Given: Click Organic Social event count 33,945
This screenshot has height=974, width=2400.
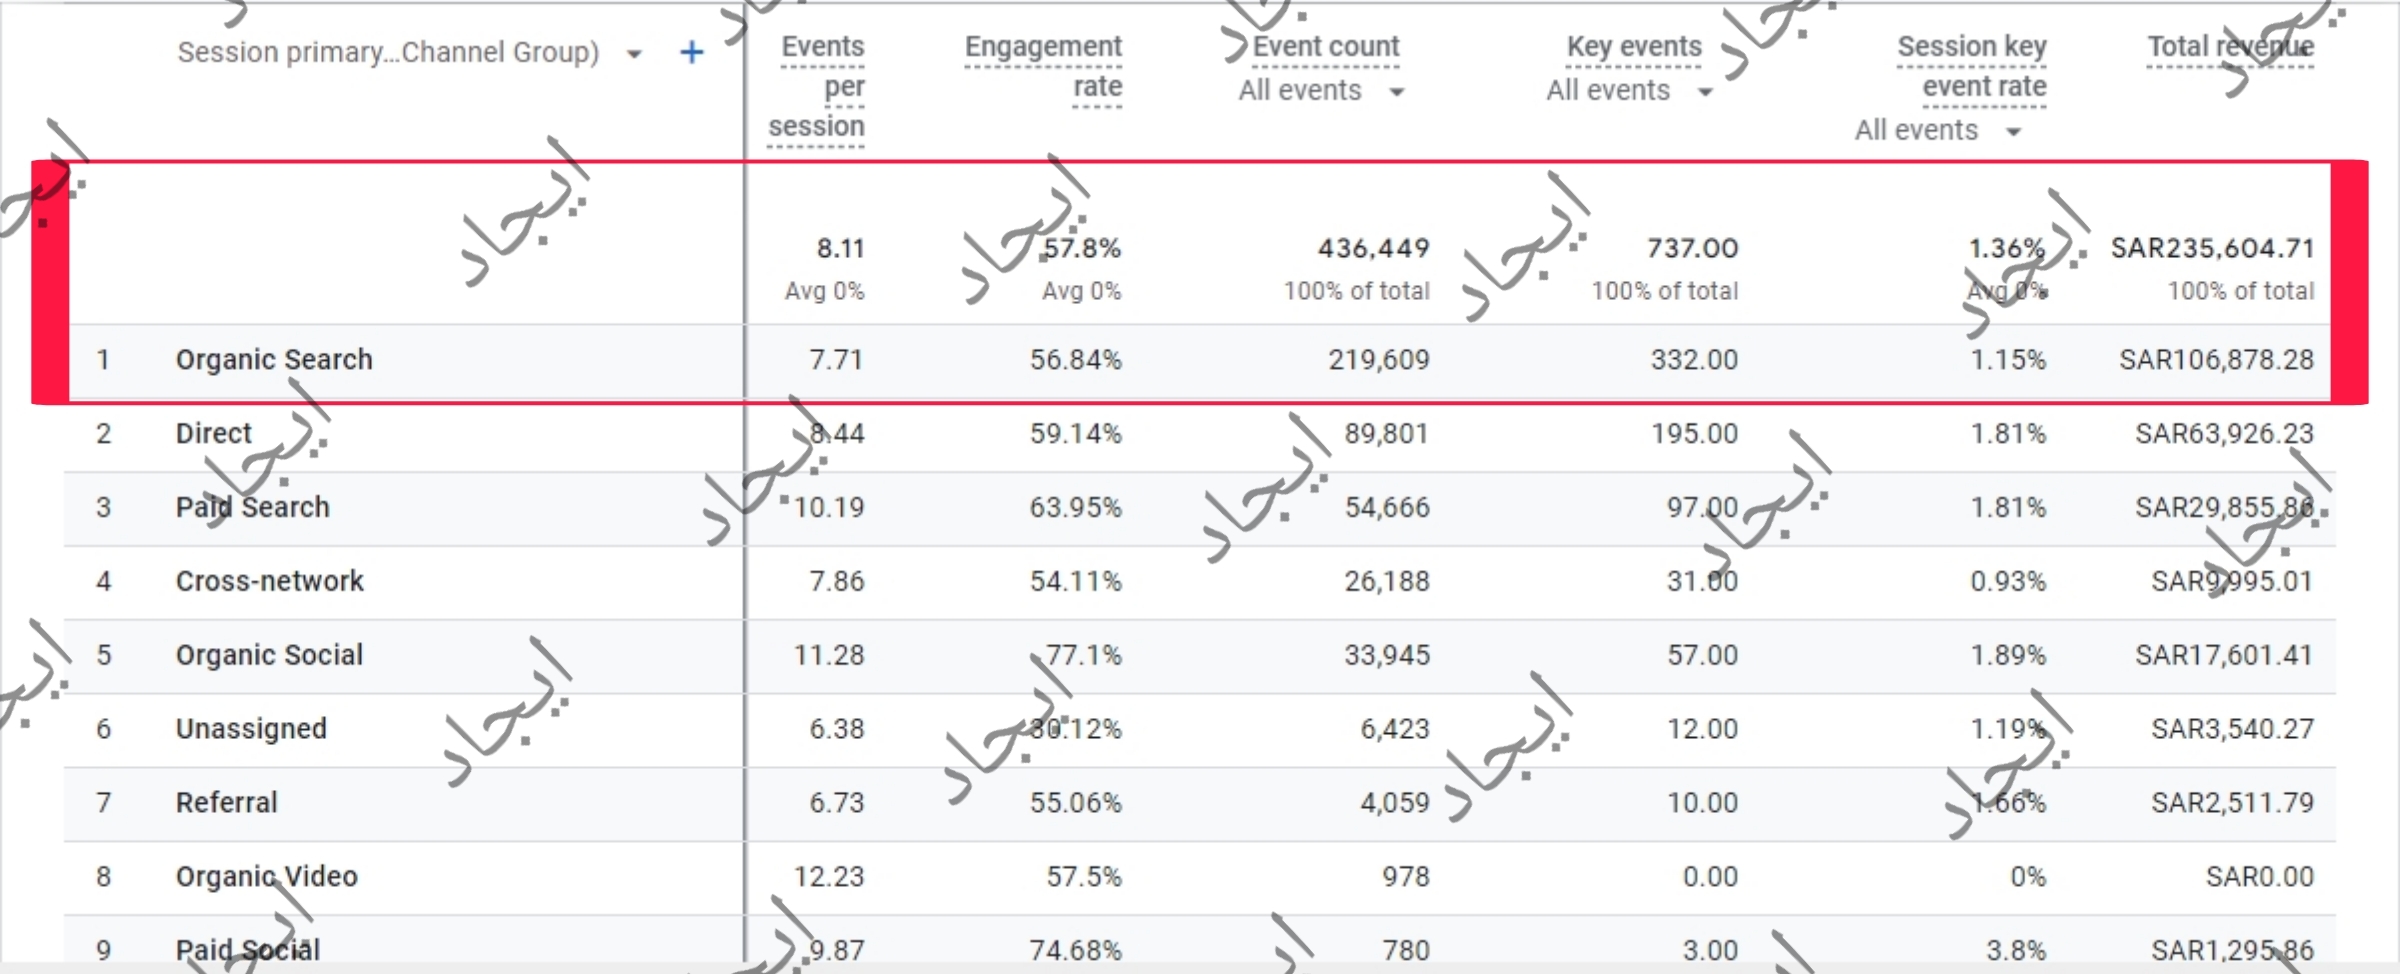Looking at the screenshot, I should pos(1387,656).
